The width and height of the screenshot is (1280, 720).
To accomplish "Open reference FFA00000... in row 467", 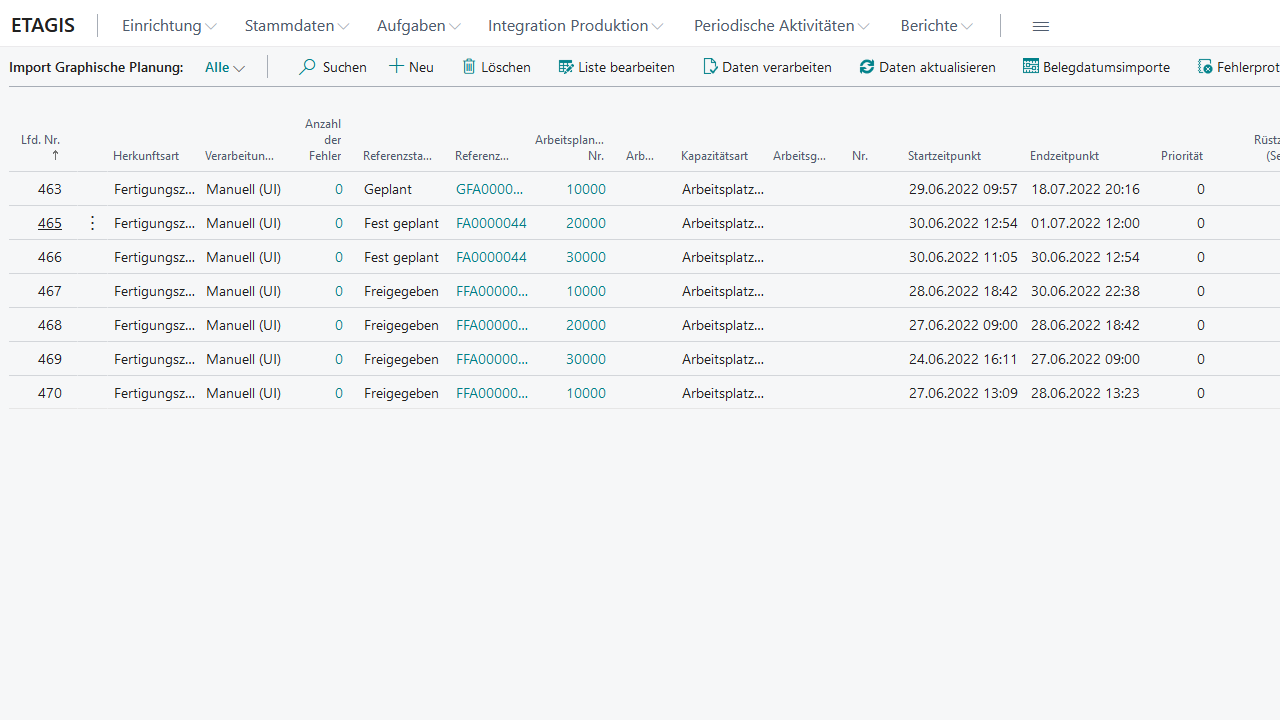I will [492, 291].
